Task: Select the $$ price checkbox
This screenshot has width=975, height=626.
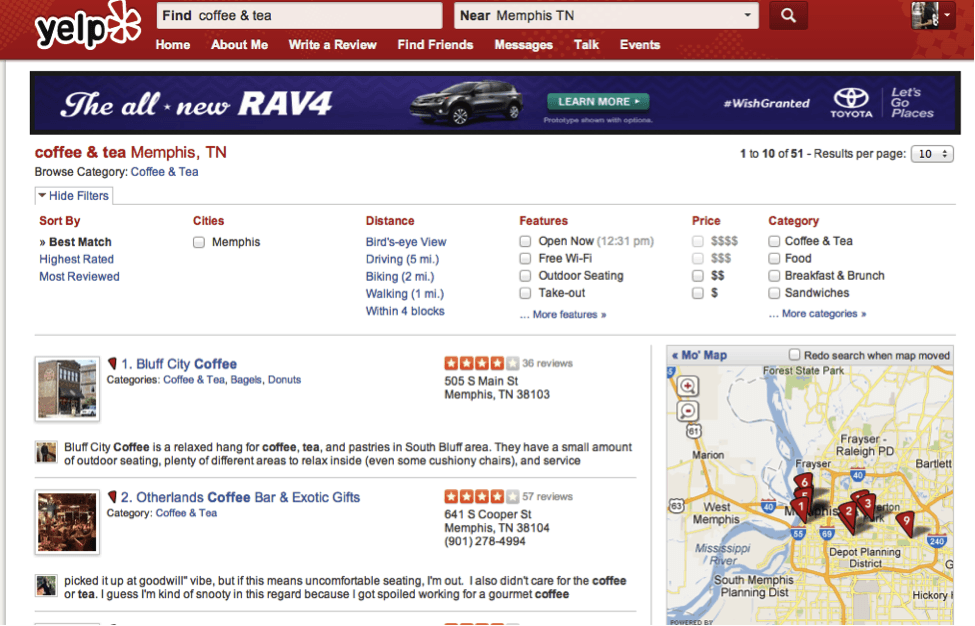Action: (x=698, y=275)
